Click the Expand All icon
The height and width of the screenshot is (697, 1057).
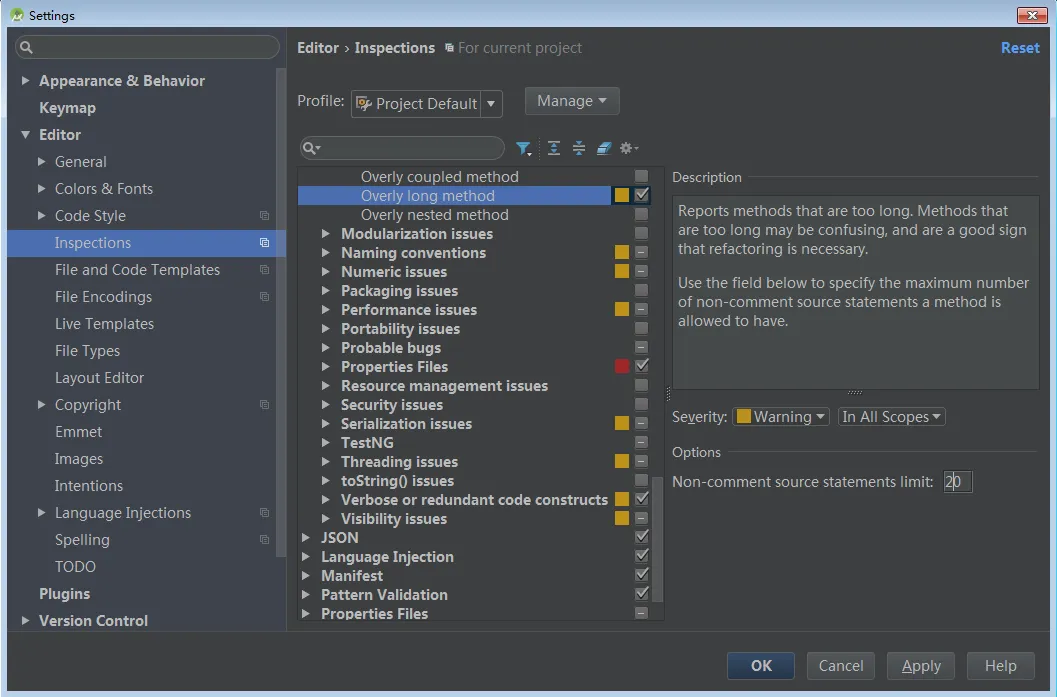(x=554, y=149)
